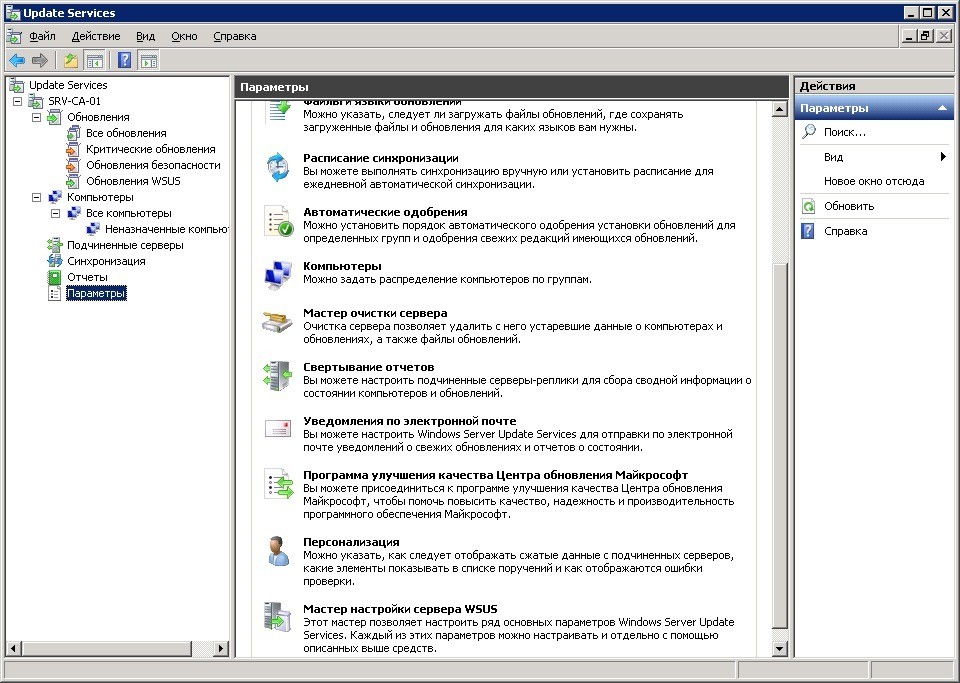Click the Подчиненные серверы icon in tree
This screenshot has height=683, width=960.
pos(55,245)
